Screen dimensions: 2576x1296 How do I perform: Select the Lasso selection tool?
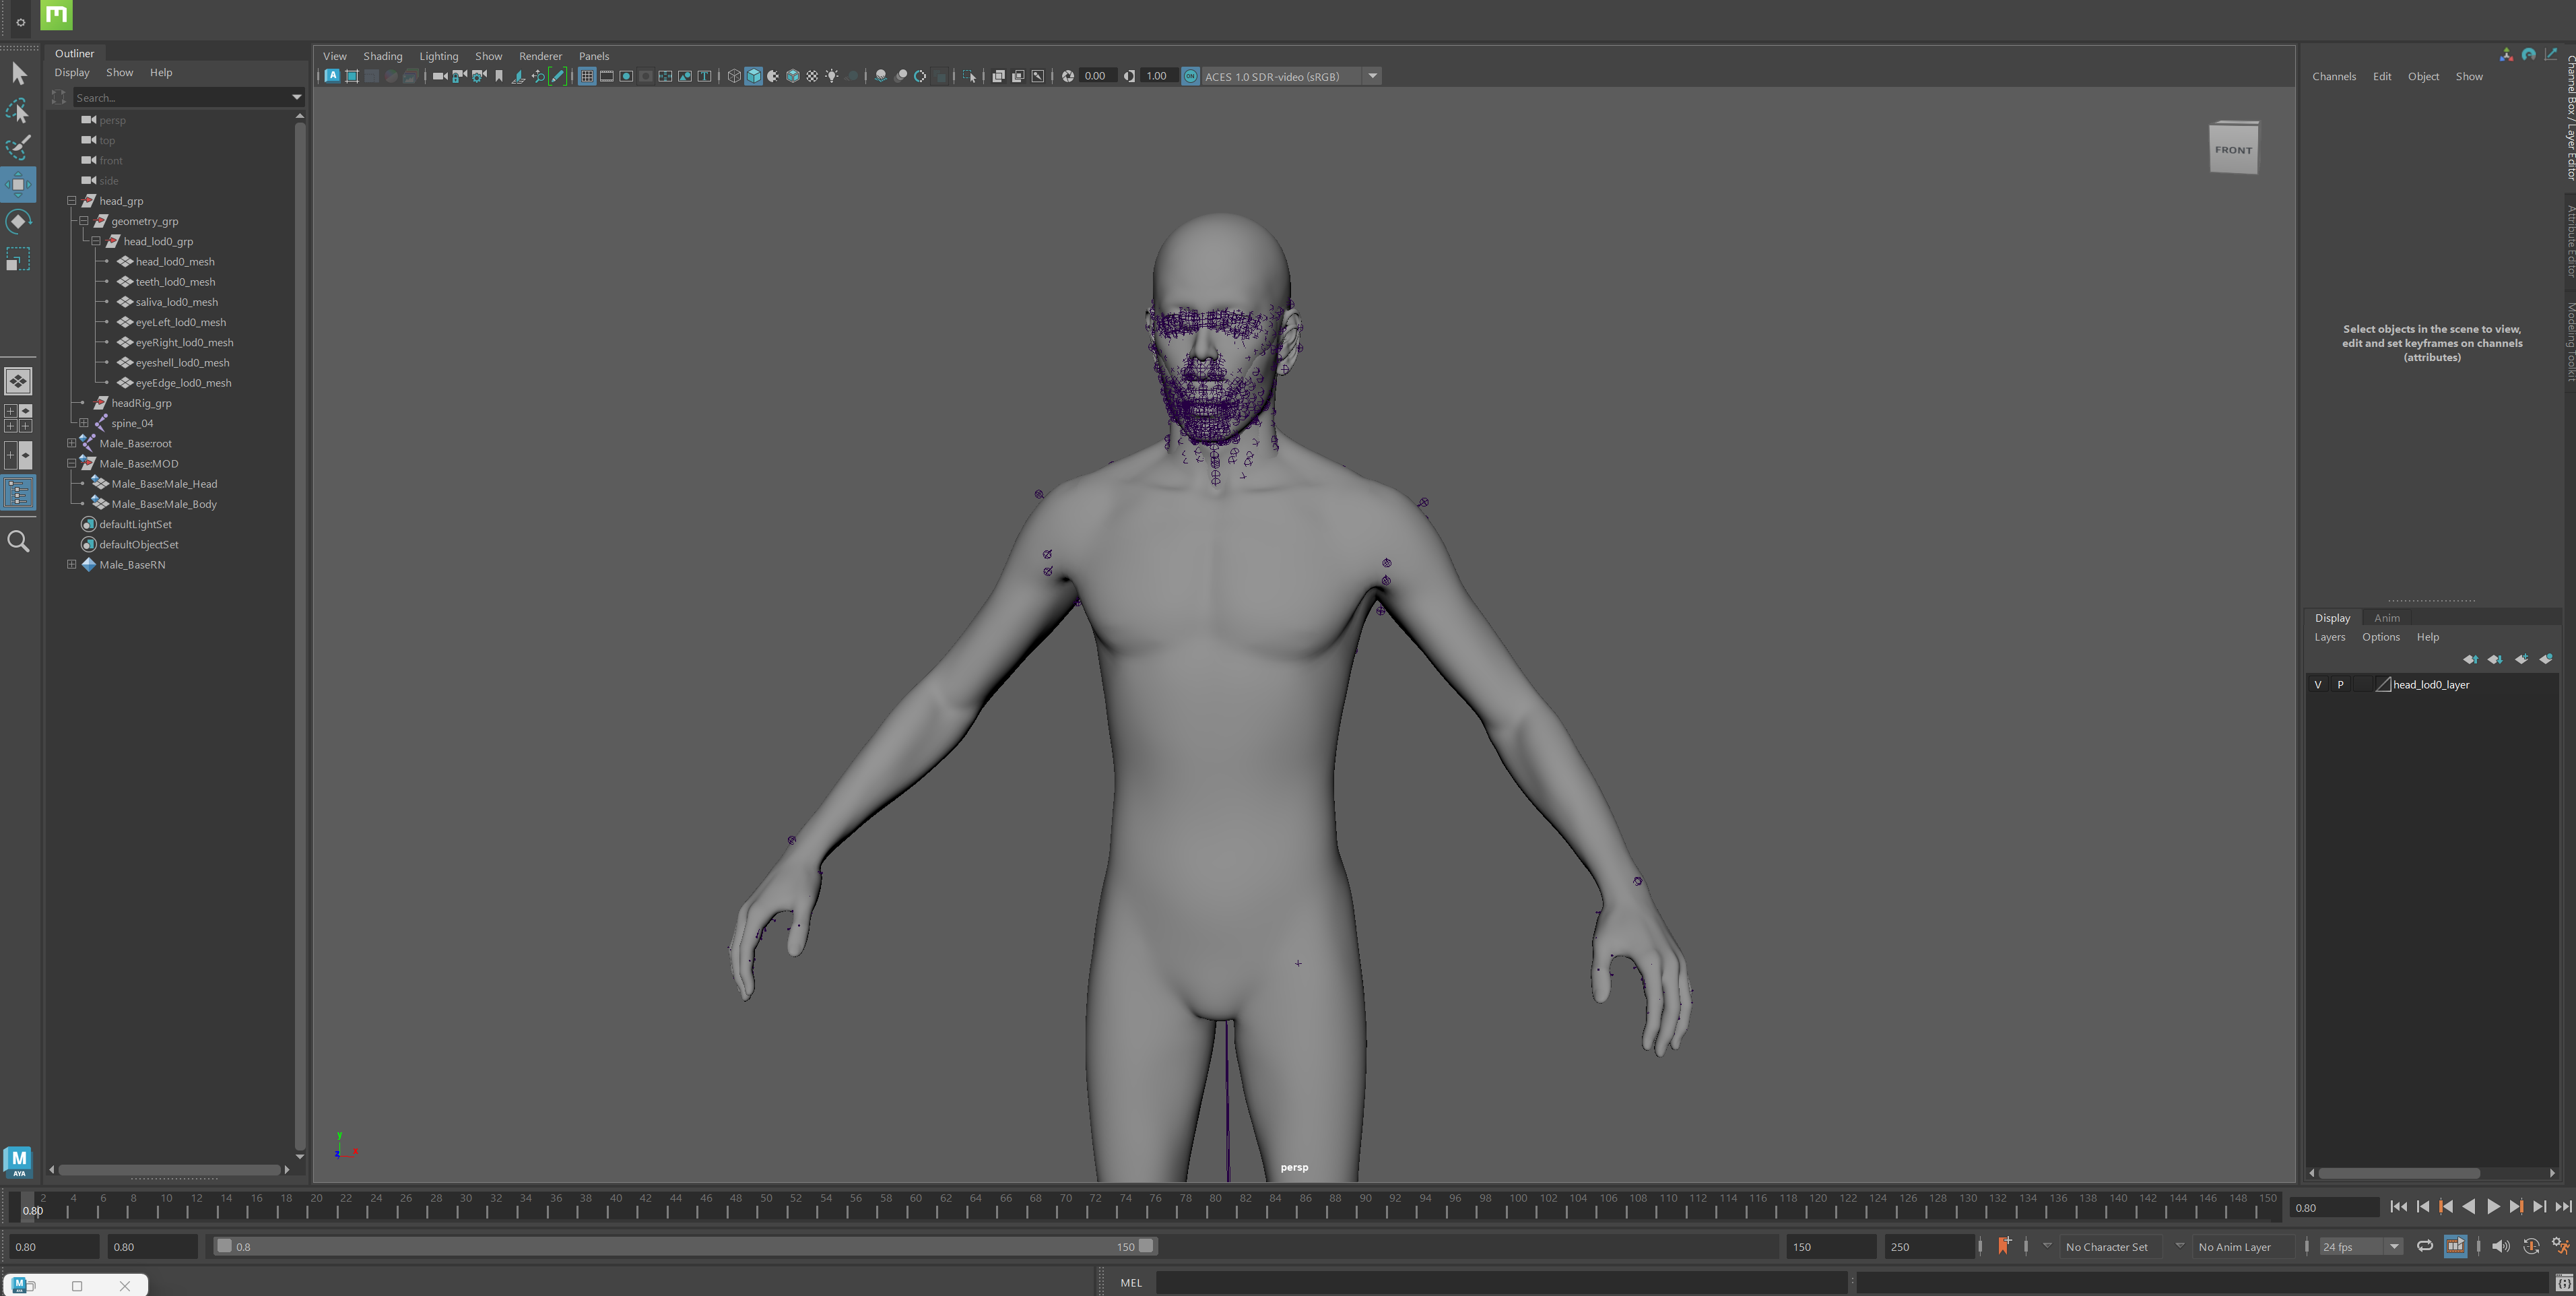[18, 110]
